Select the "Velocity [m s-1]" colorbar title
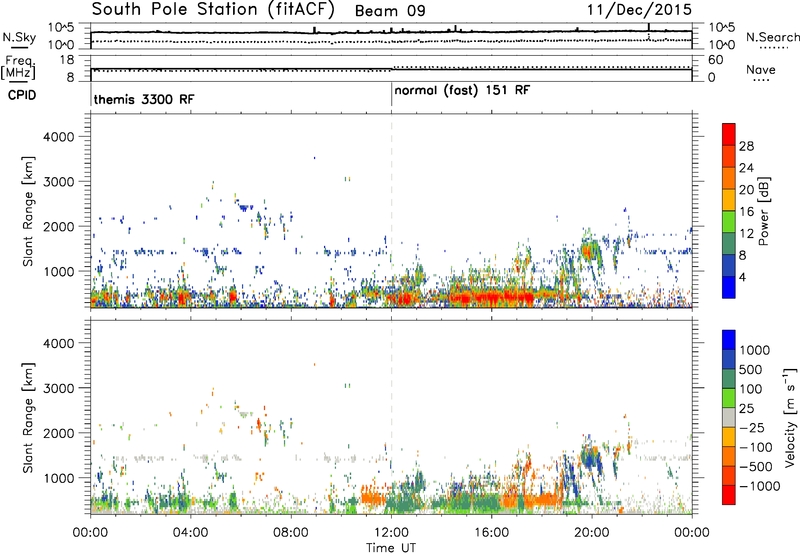This screenshot has height=554, width=800. click(x=790, y=417)
